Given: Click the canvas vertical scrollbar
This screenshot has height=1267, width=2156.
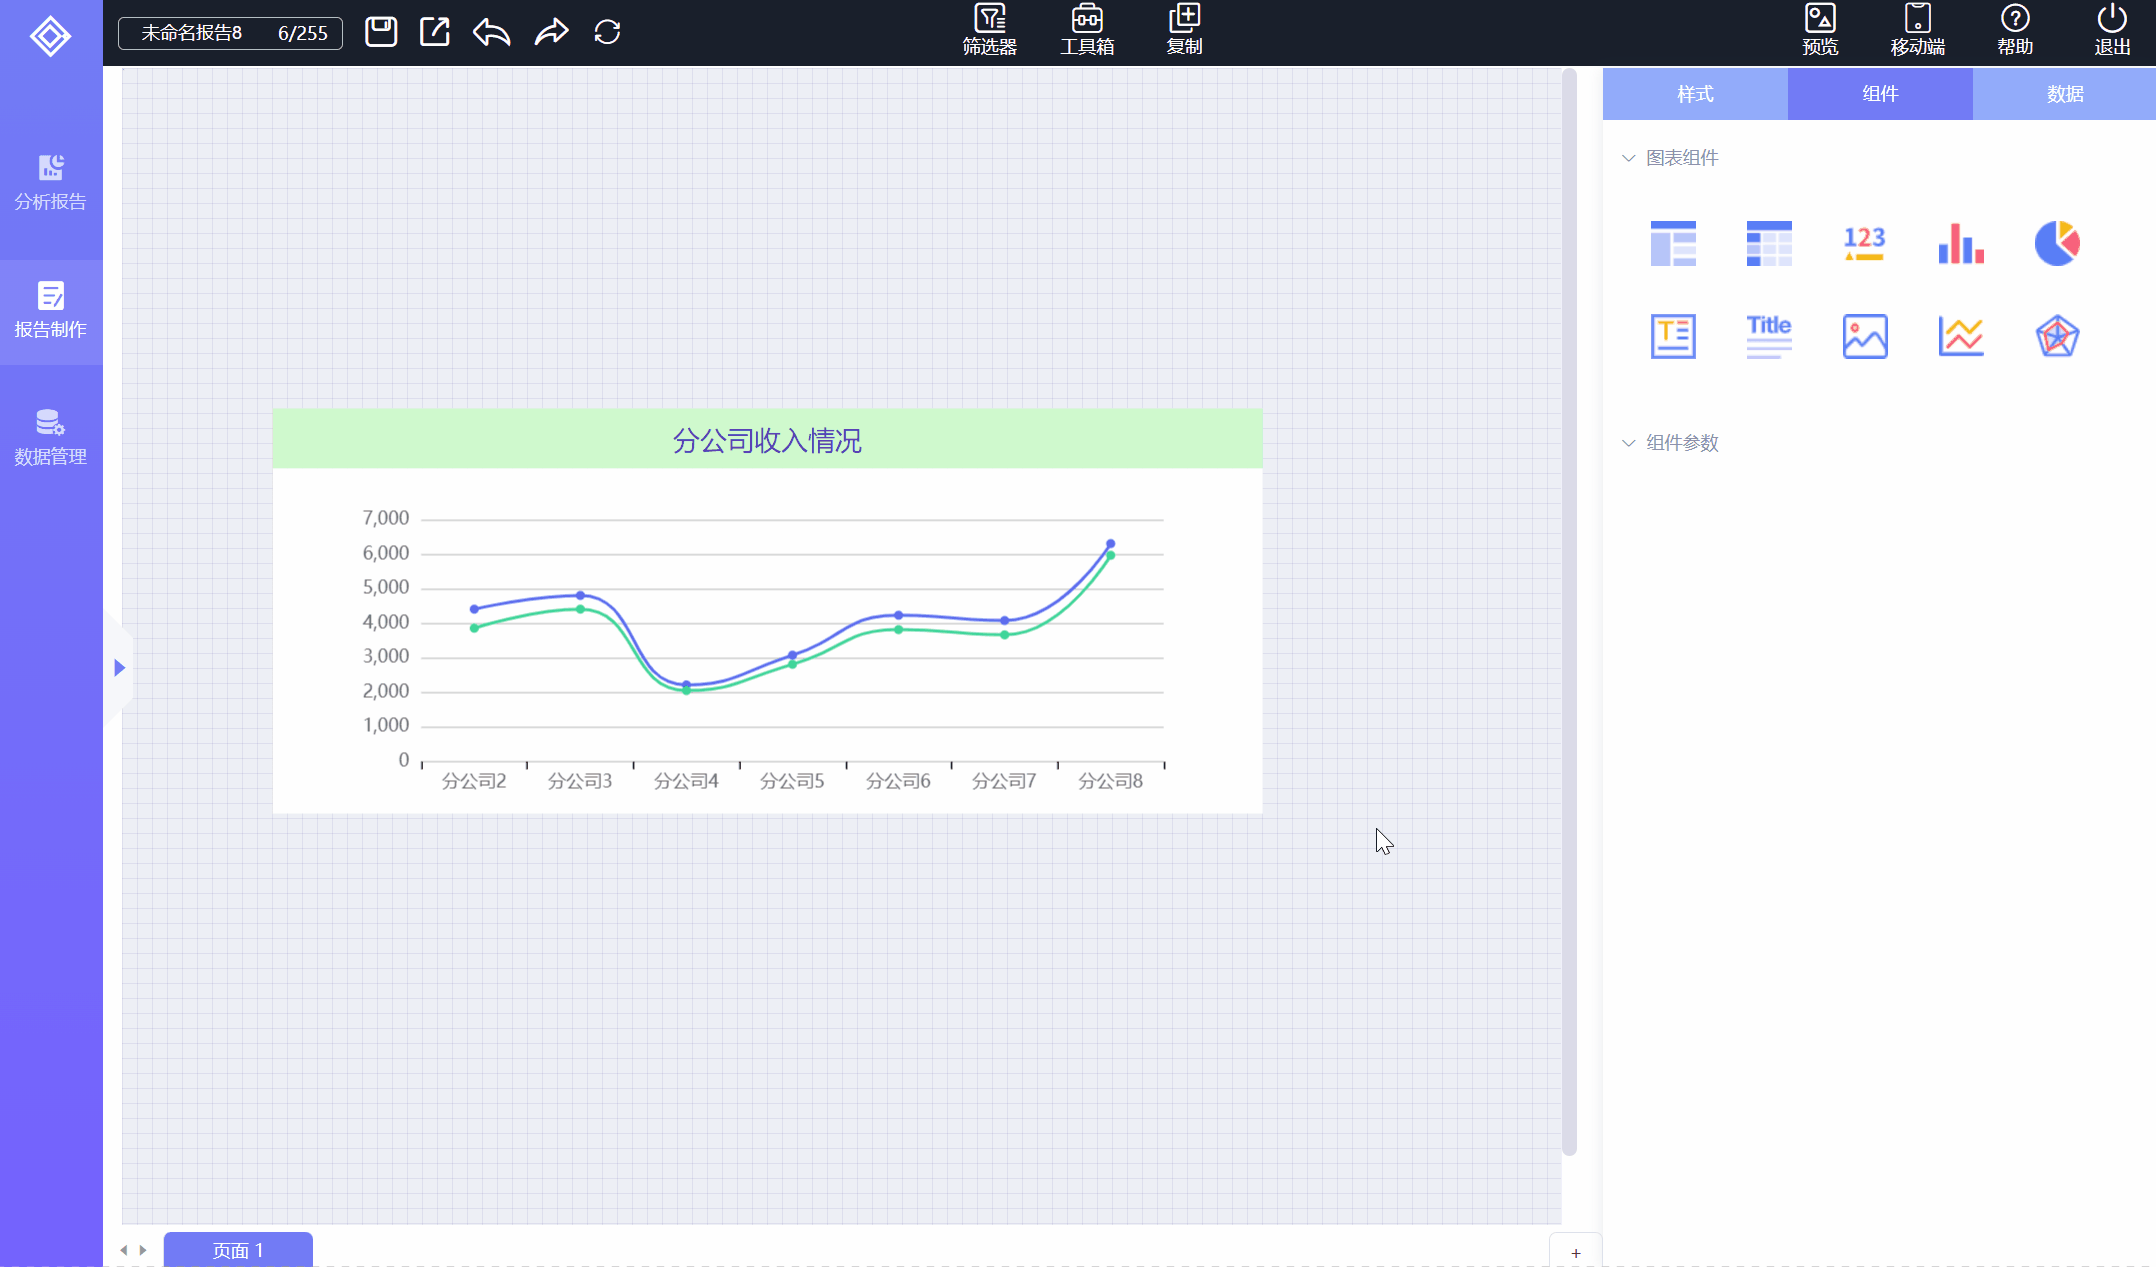Looking at the screenshot, I should [1569, 612].
